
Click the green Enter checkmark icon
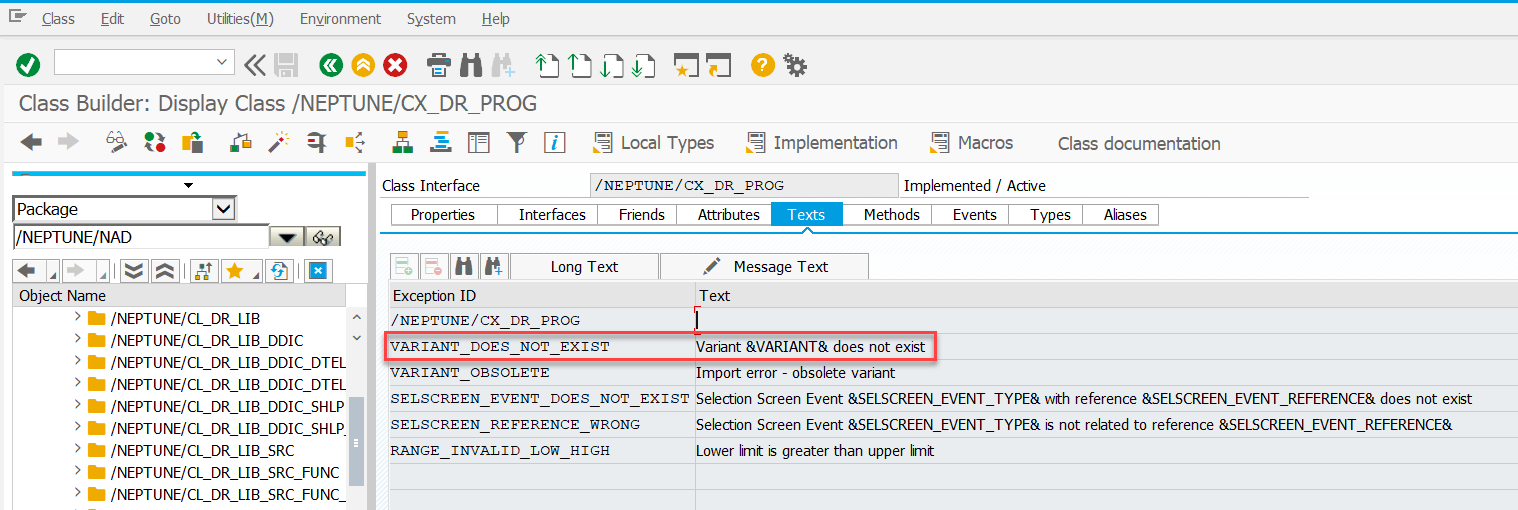coord(28,65)
